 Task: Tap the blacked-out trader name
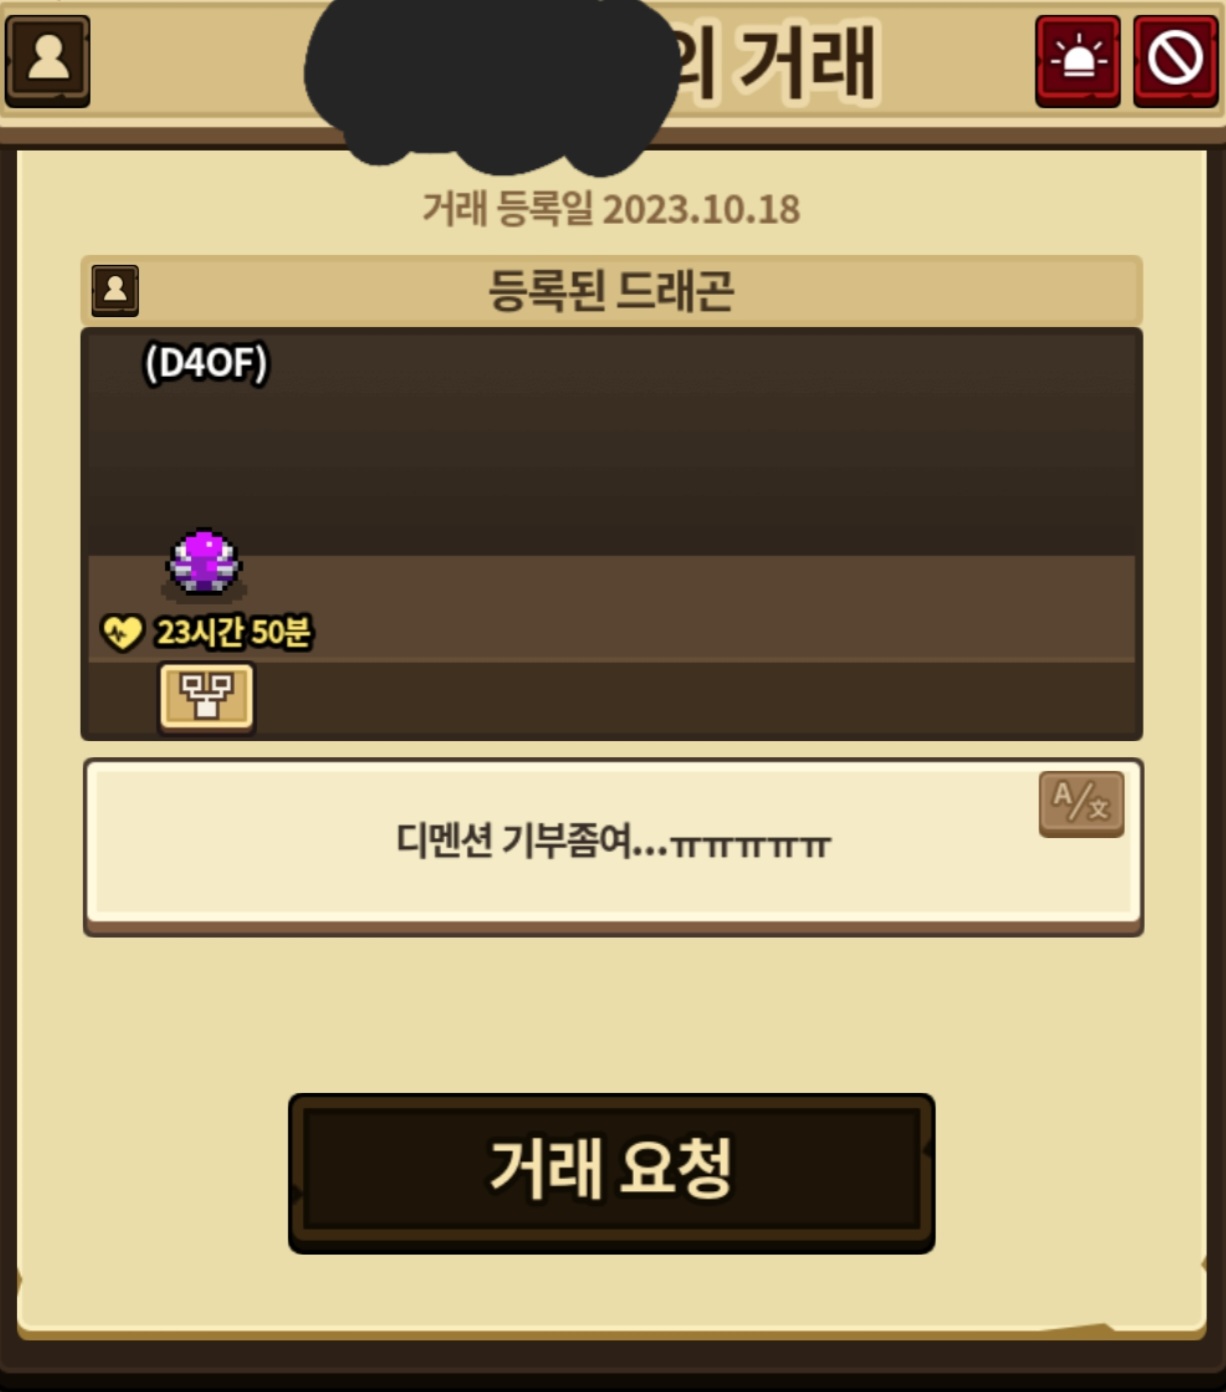(490, 80)
